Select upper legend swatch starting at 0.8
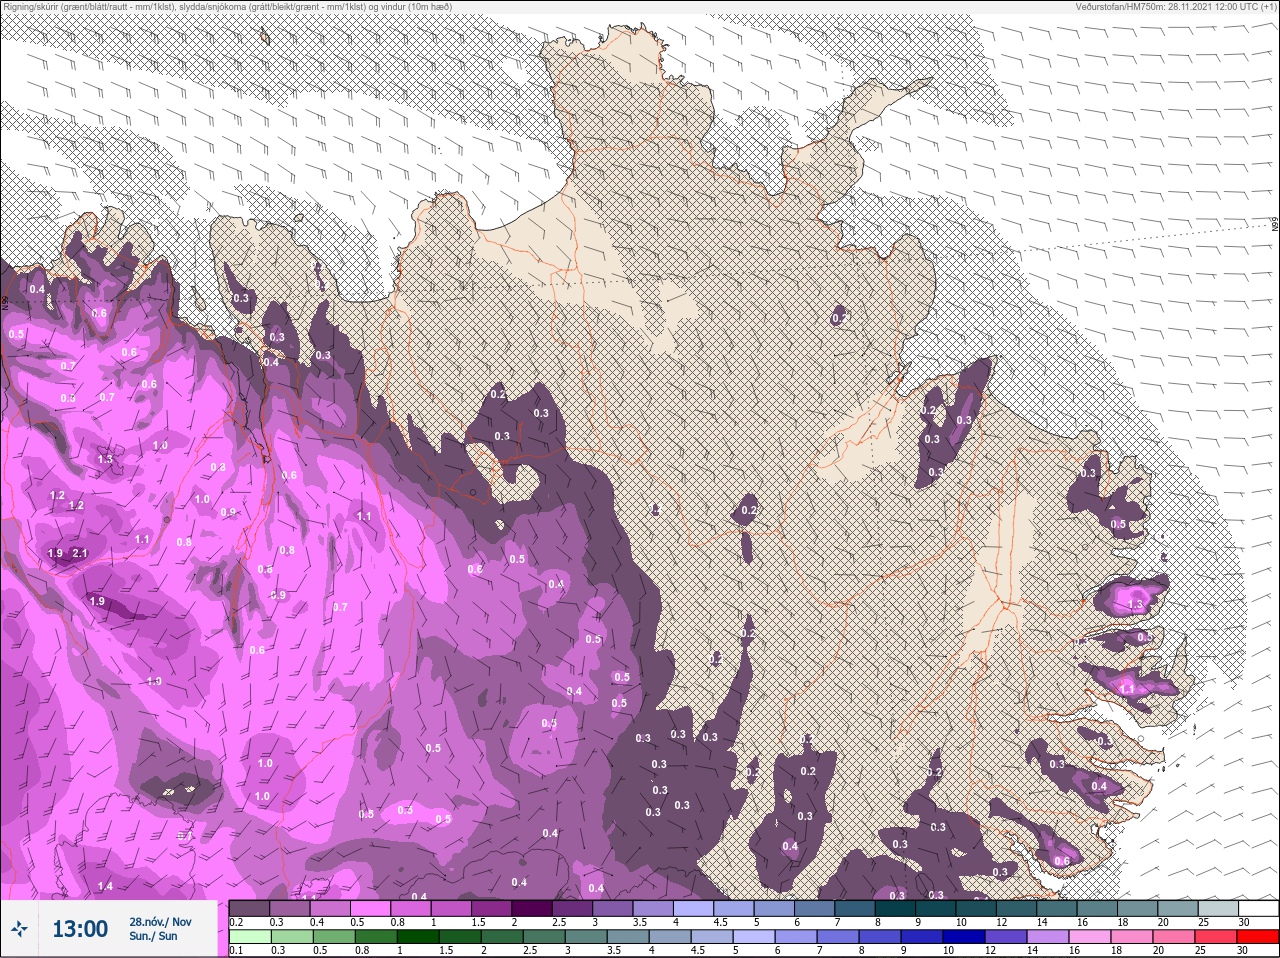The height and width of the screenshot is (958, 1280). tap(411, 909)
